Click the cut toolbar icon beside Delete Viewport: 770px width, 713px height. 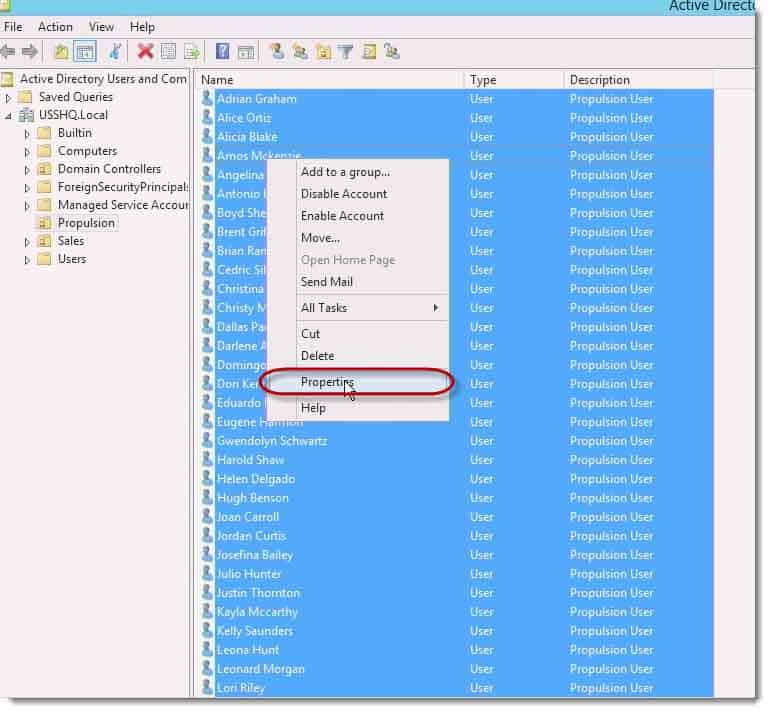click(115, 52)
